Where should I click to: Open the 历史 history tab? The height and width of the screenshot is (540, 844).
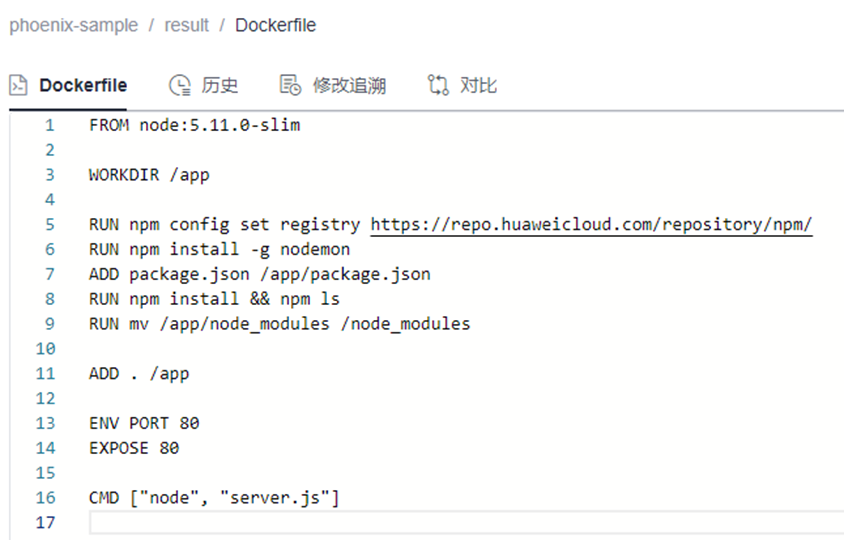click(x=219, y=85)
